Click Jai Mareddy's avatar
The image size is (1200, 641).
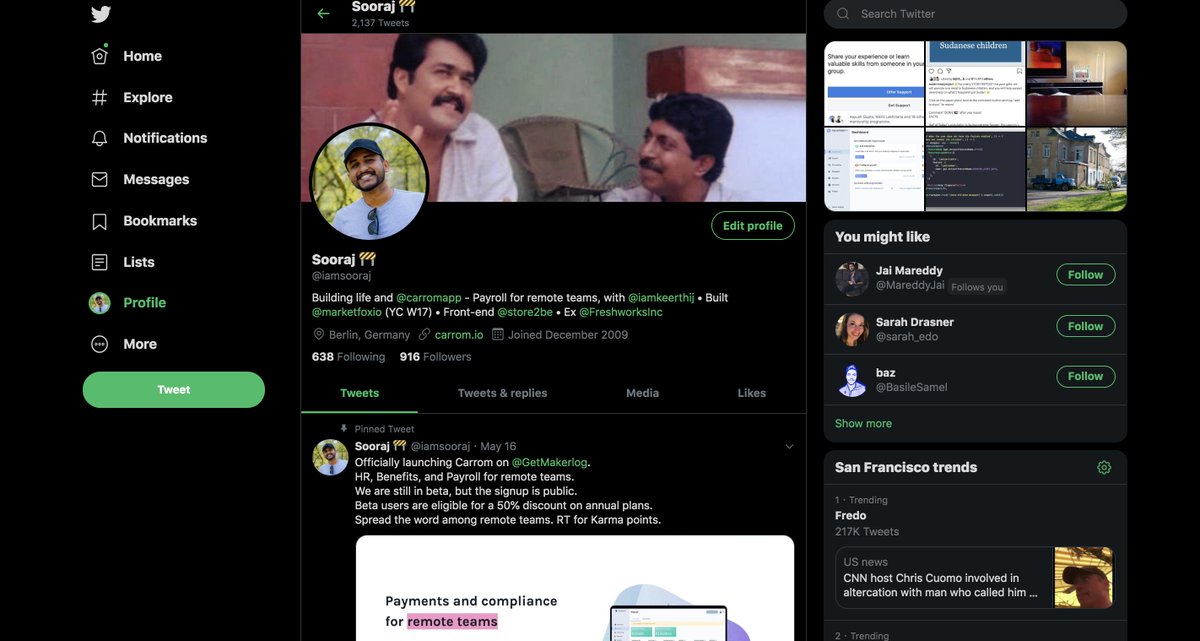[852, 279]
